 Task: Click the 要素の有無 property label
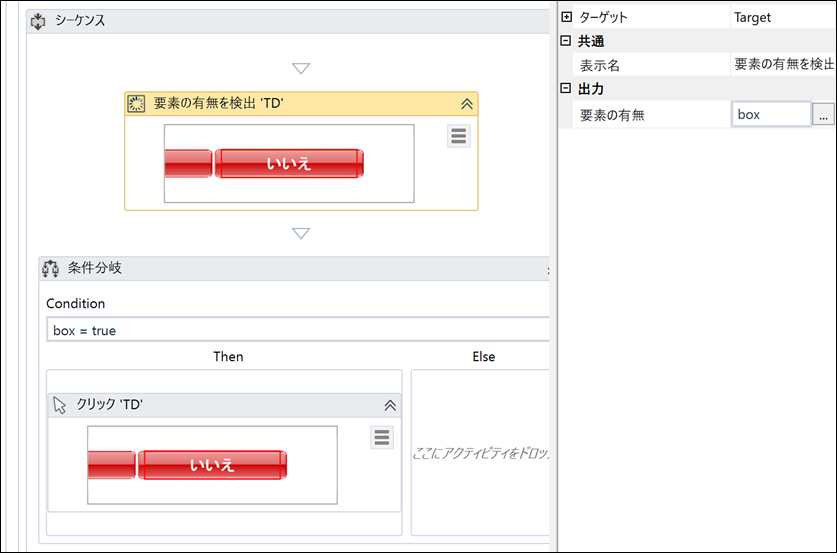coord(612,115)
